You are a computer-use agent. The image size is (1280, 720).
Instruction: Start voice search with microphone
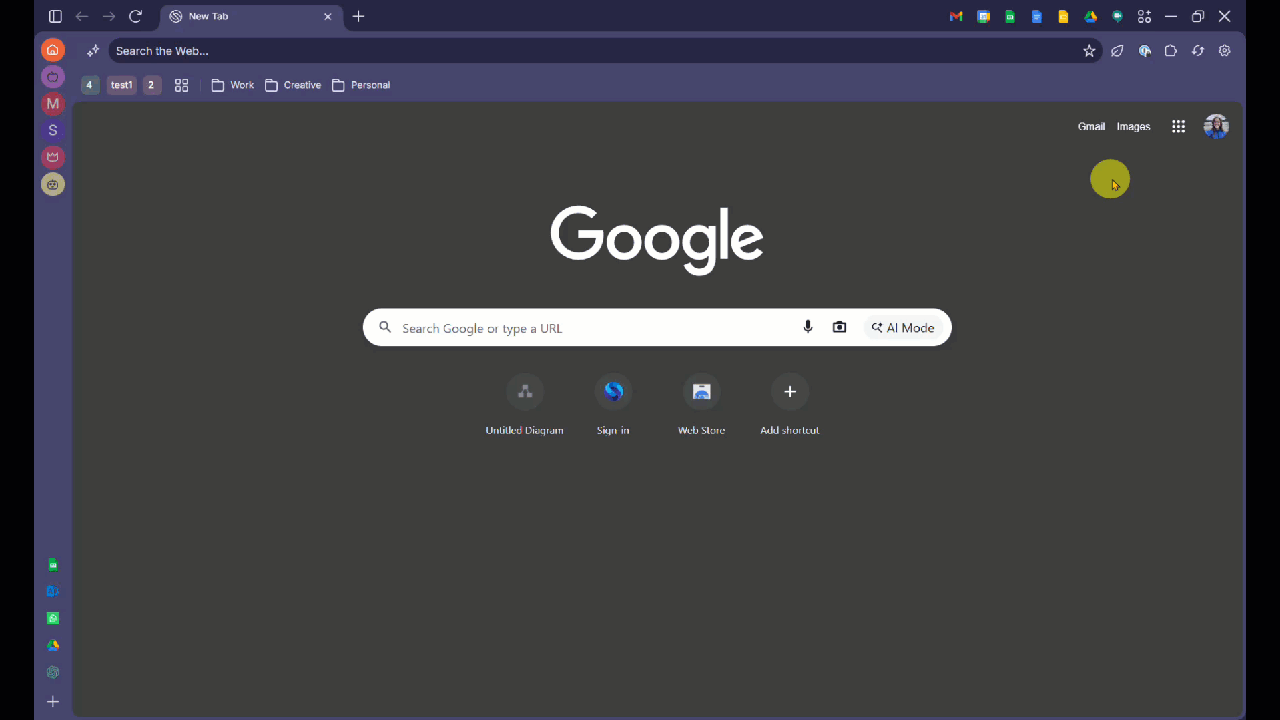pyautogui.click(x=808, y=327)
